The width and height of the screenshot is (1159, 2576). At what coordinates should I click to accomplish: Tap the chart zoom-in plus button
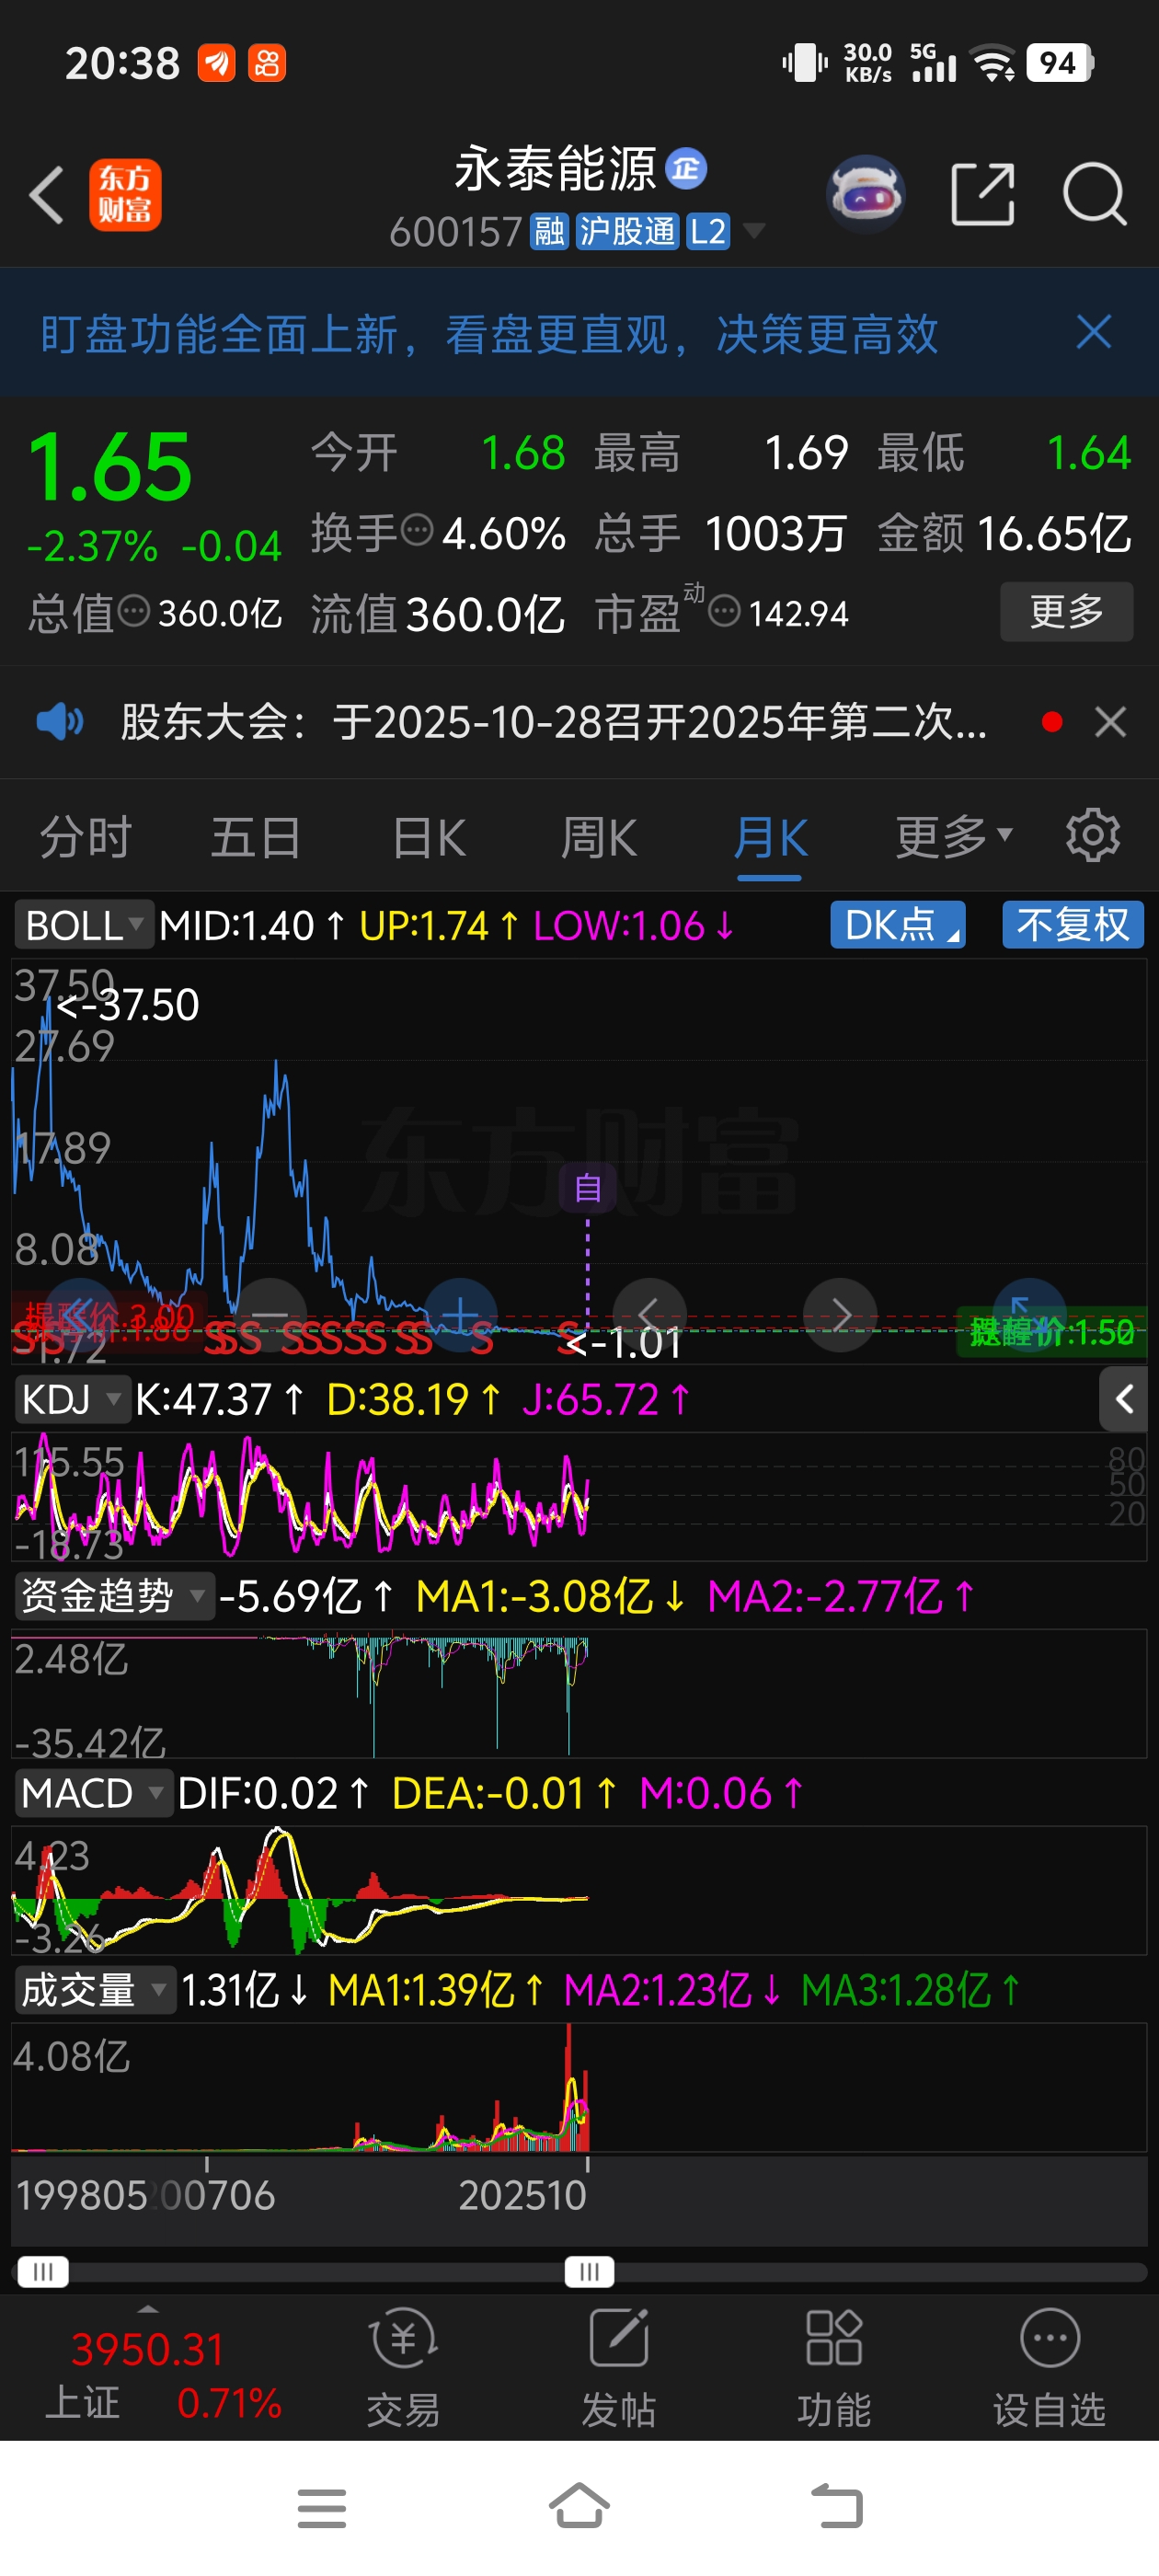point(461,1315)
